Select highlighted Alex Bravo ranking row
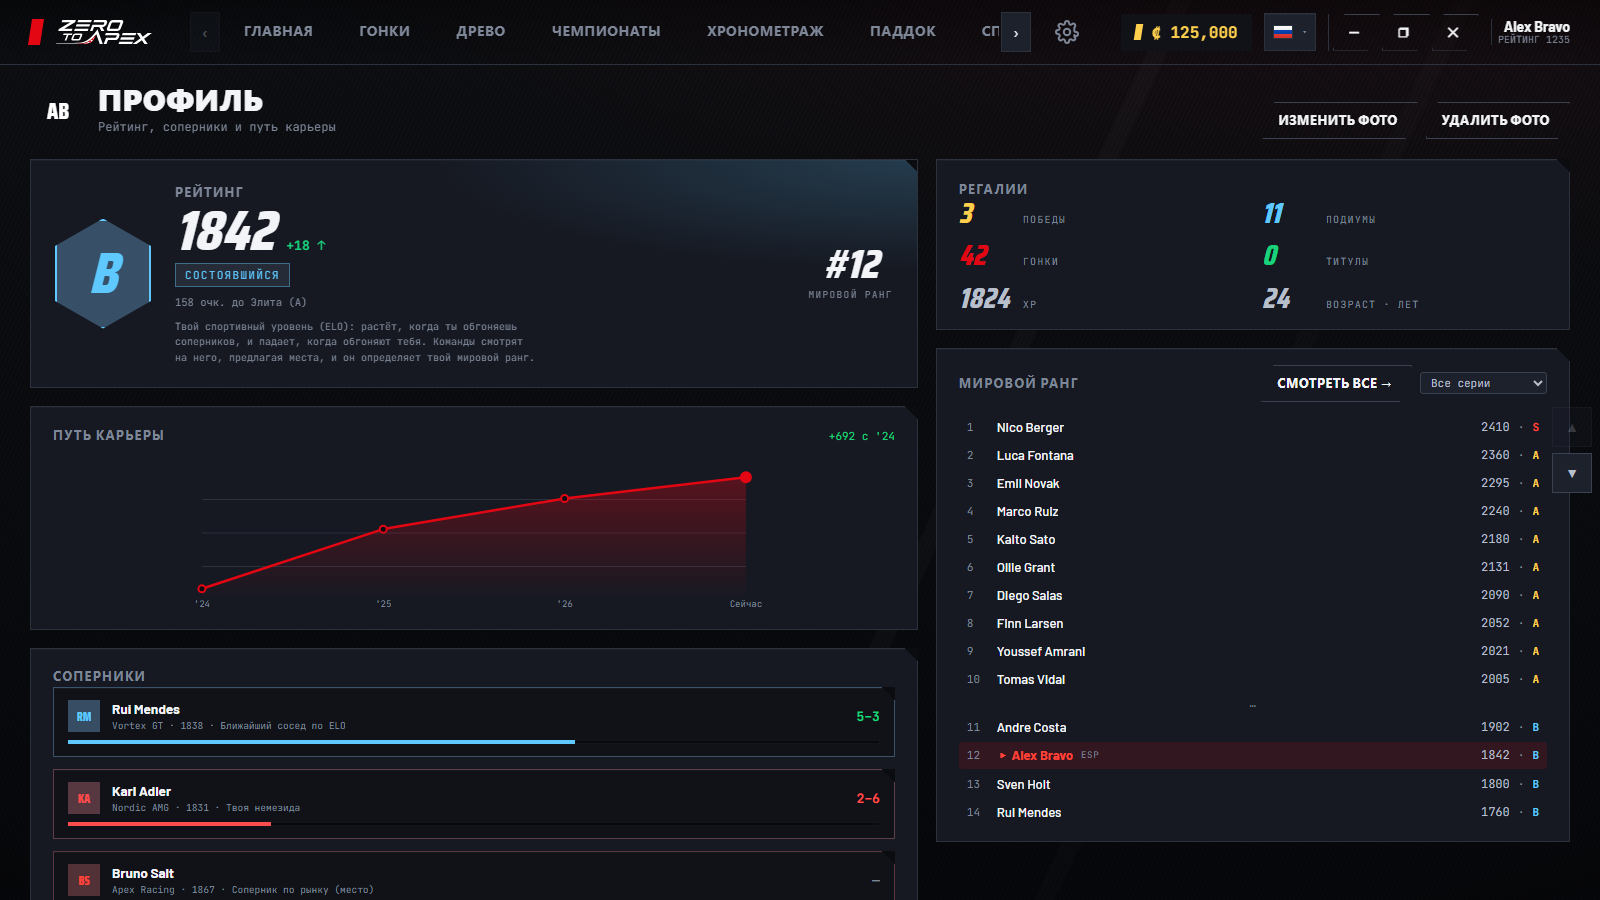 1253,755
